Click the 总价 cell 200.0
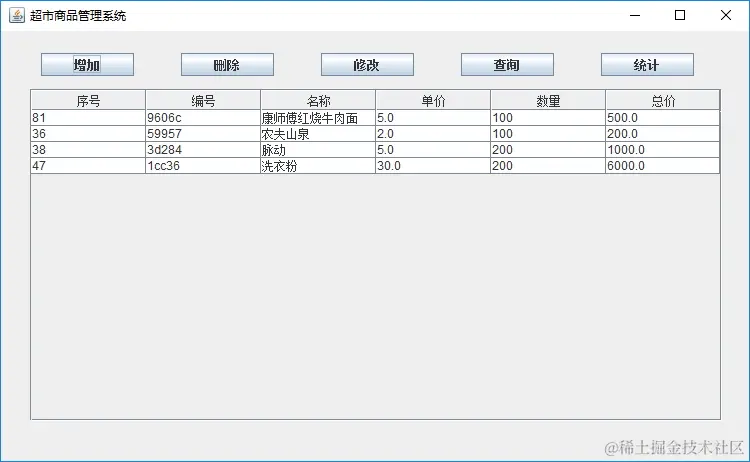Screen dimensions: 750x462 pyautogui.click(x=663, y=134)
